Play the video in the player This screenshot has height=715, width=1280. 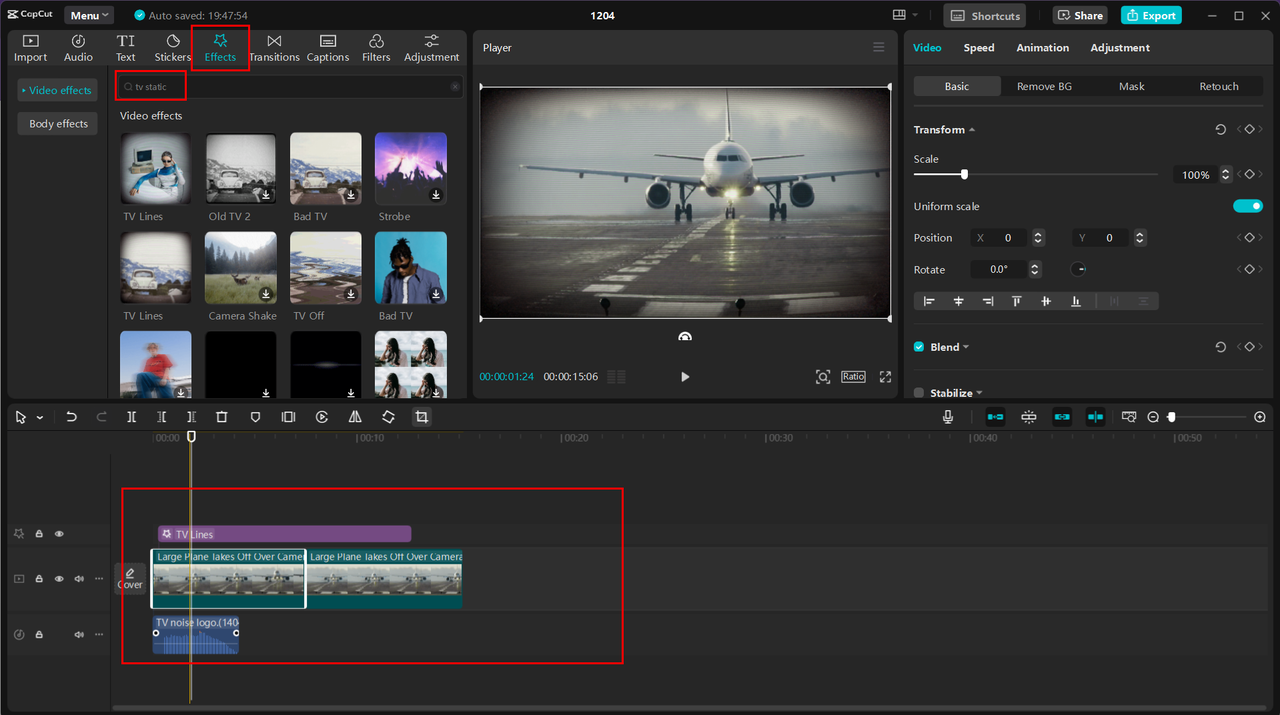click(x=685, y=377)
